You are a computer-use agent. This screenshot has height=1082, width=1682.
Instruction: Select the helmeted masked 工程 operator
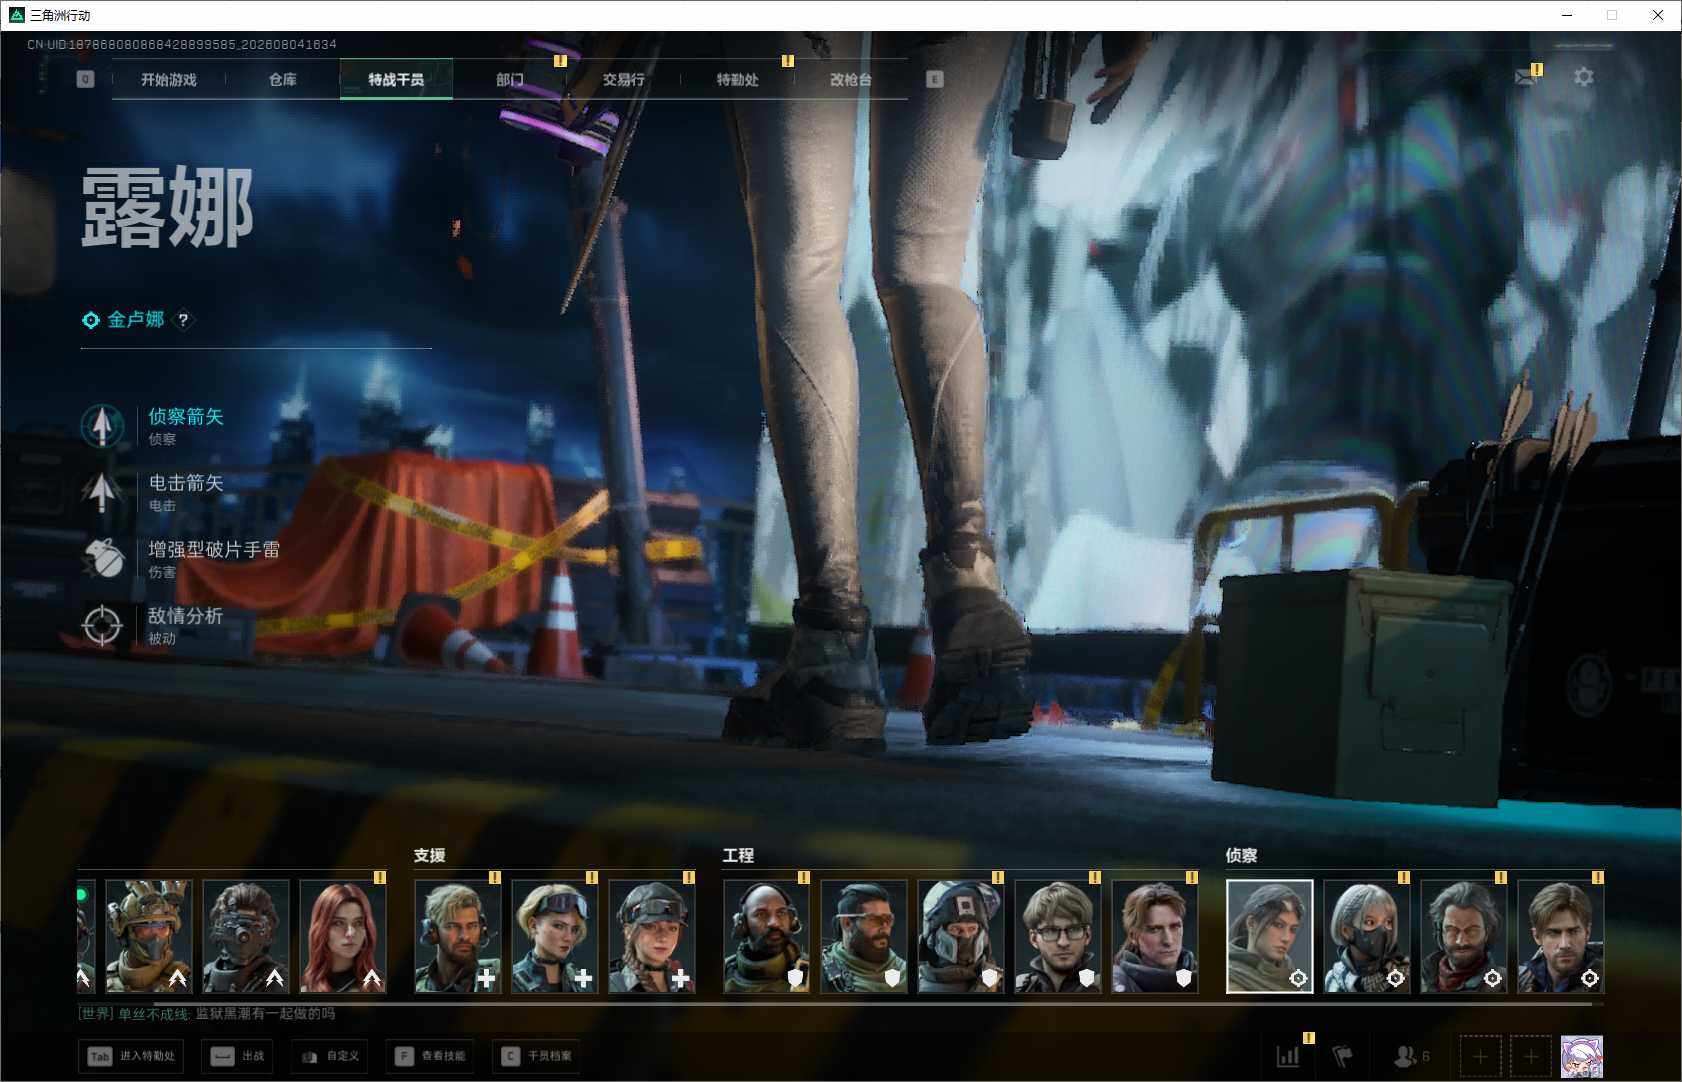[961, 936]
